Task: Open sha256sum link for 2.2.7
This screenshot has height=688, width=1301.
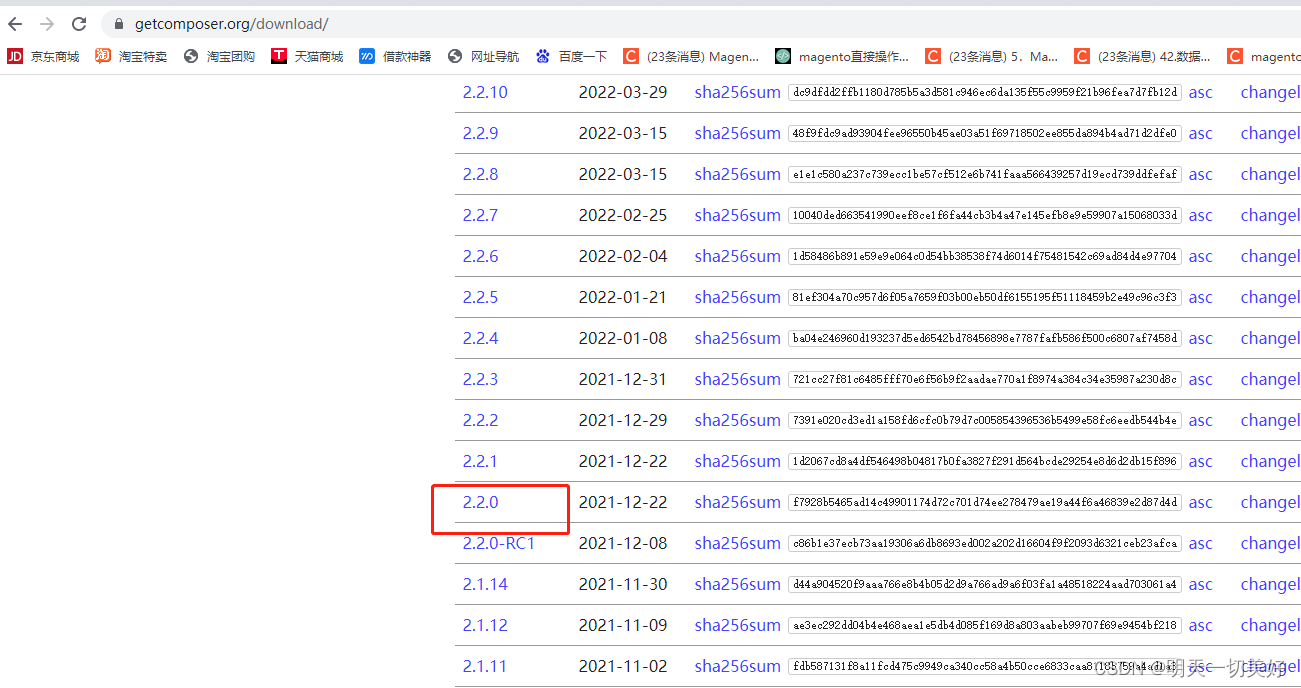Action: [x=737, y=215]
